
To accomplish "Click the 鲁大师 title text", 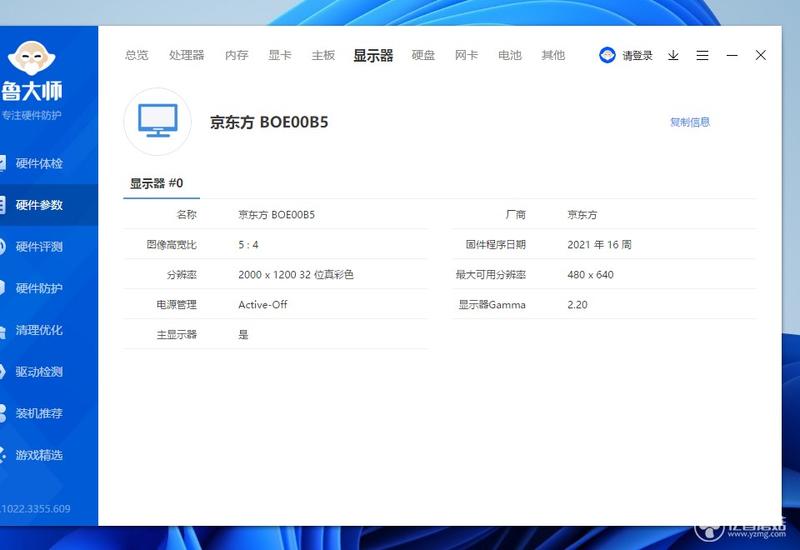I will tap(32, 91).
